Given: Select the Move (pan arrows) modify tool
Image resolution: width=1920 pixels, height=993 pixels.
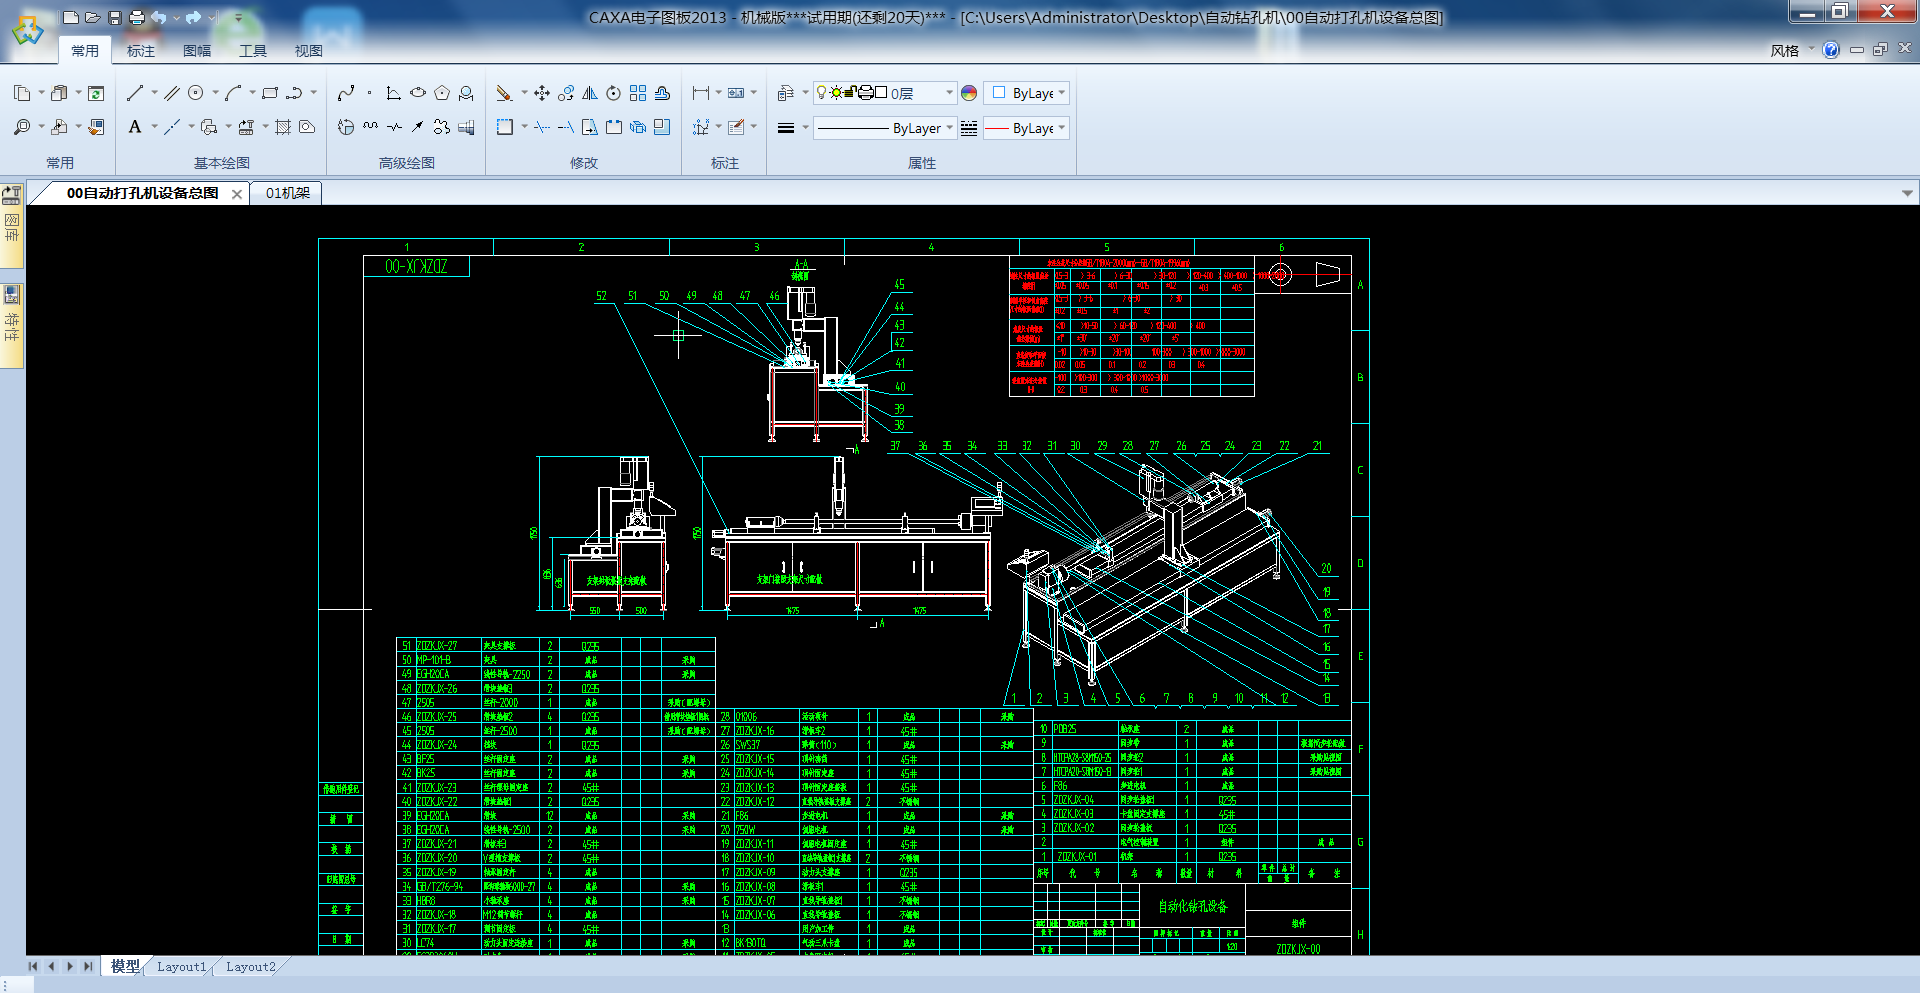Looking at the screenshot, I should (542, 93).
